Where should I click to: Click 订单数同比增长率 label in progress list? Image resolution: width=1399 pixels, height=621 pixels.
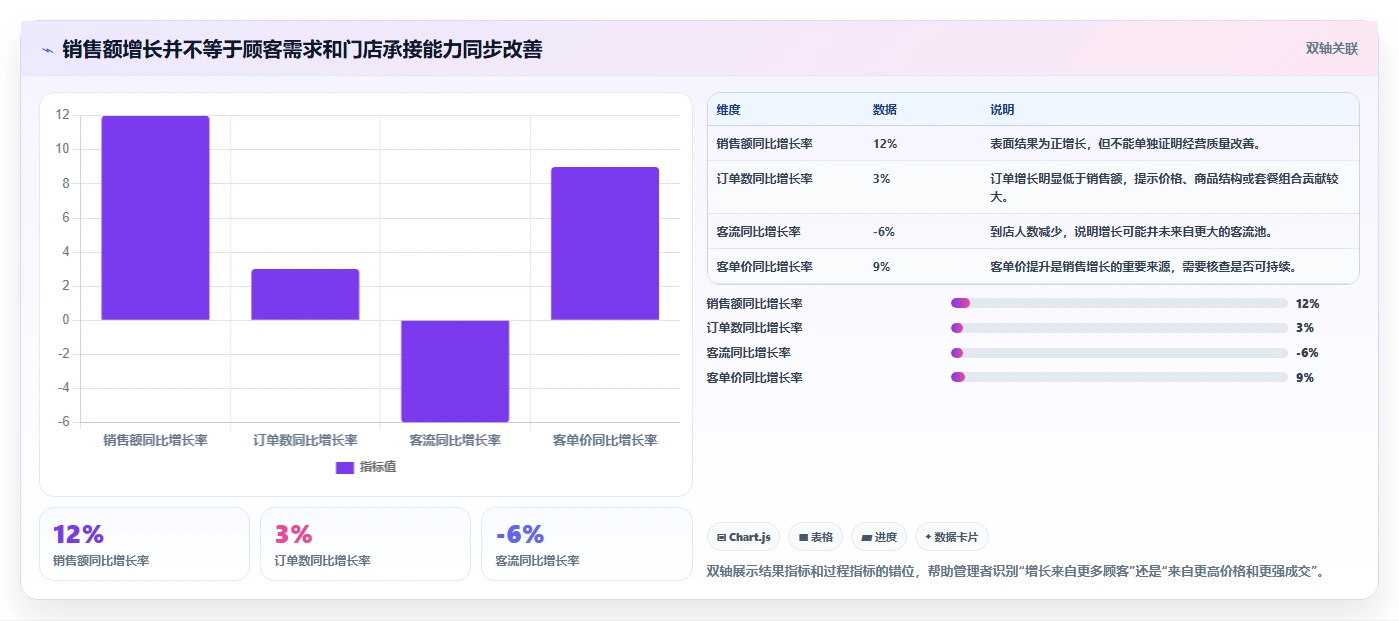(754, 328)
